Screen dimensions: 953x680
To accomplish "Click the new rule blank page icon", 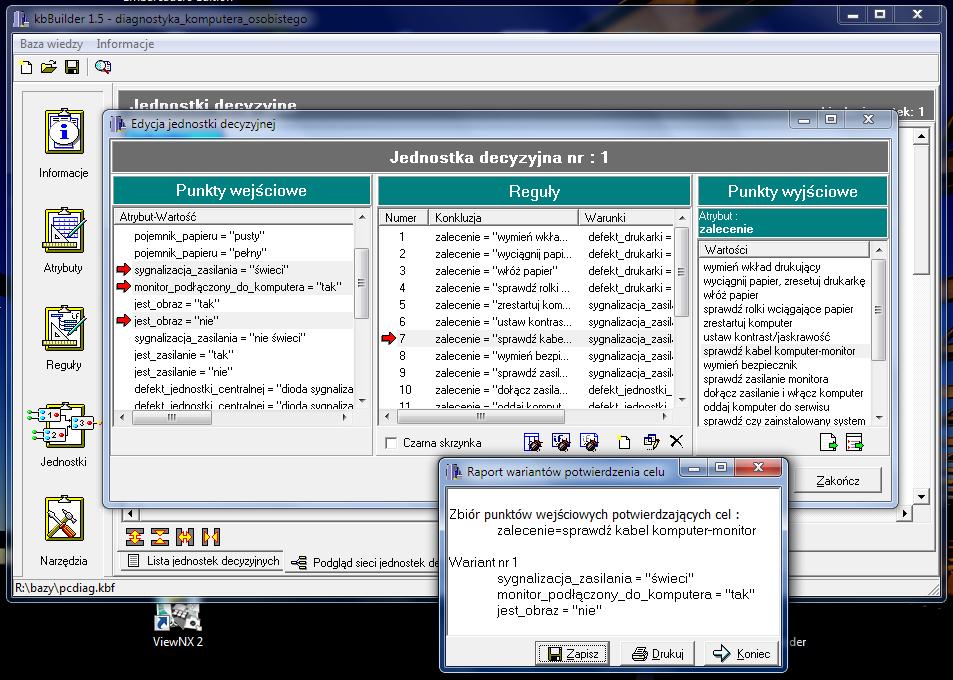I will point(624,442).
